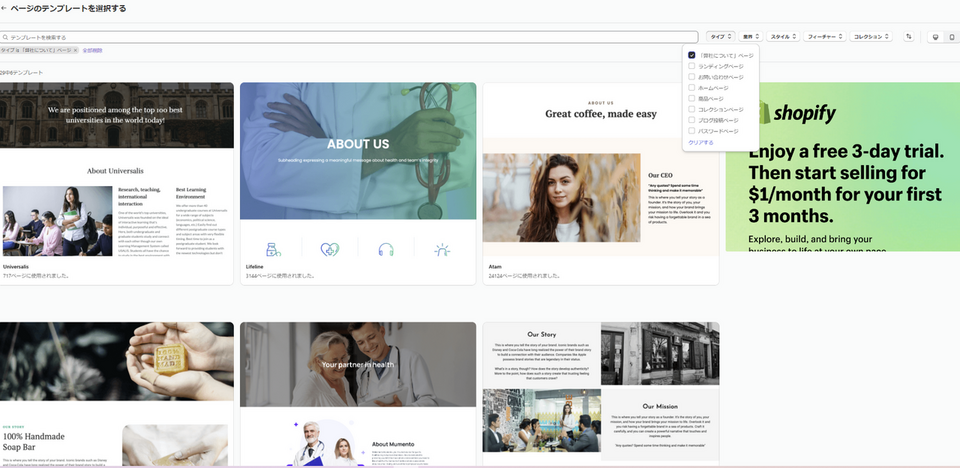Select the Universalis template preview
Image resolution: width=960 pixels, height=468 pixels.
point(116,170)
